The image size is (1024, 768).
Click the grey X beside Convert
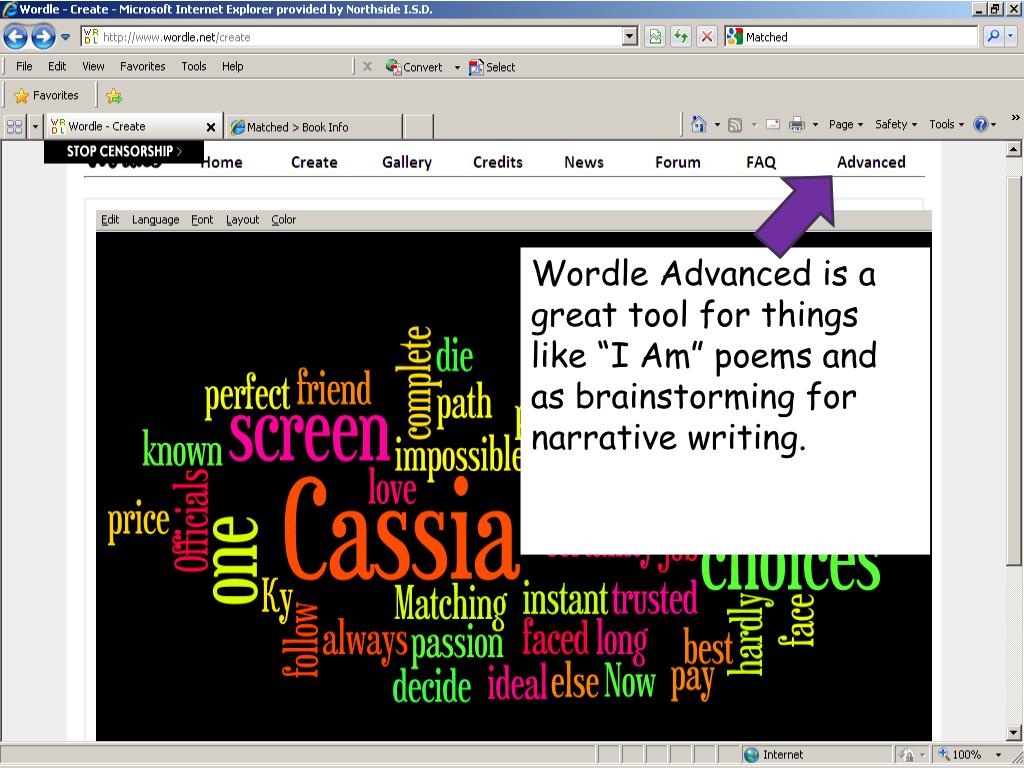[367, 67]
